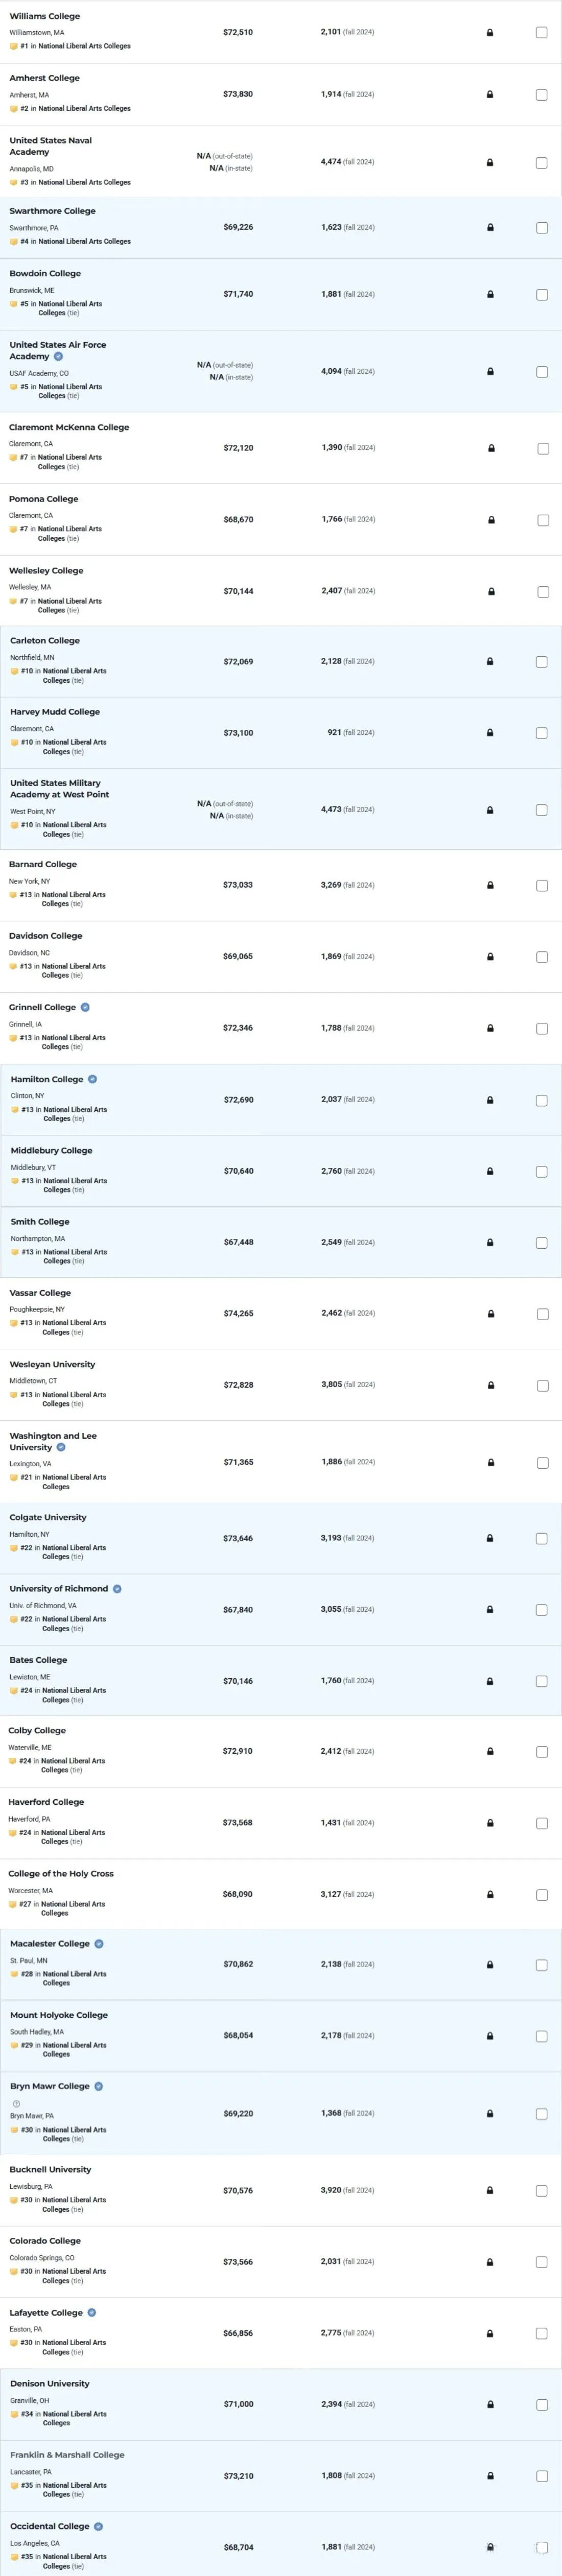Click the verified badge next to Hamilton College
The height and width of the screenshot is (2576, 562).
pyautogui.click(x=93, y=1079)
